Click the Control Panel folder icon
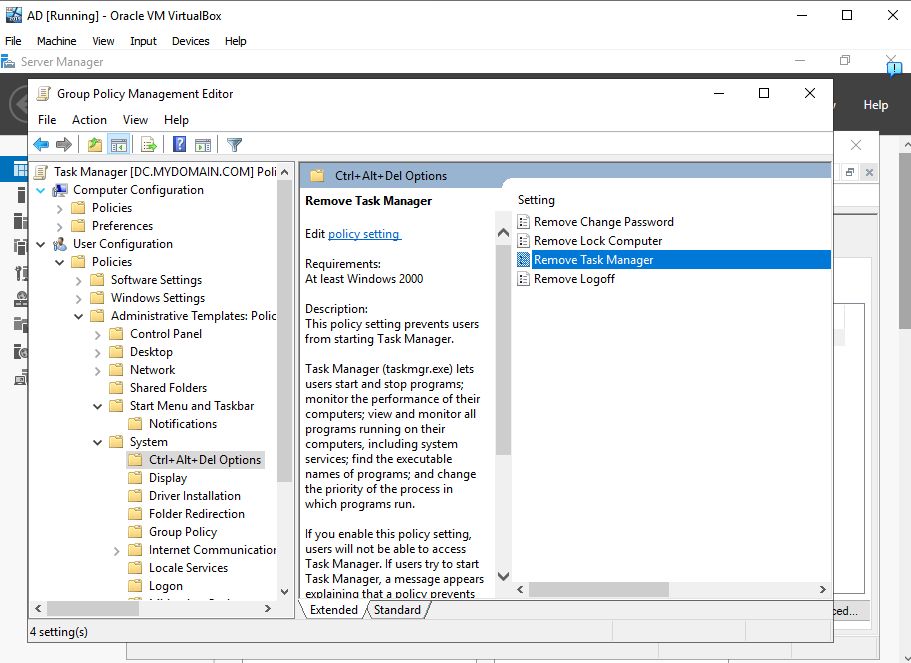911x663 pixels. tap(116, 334)
